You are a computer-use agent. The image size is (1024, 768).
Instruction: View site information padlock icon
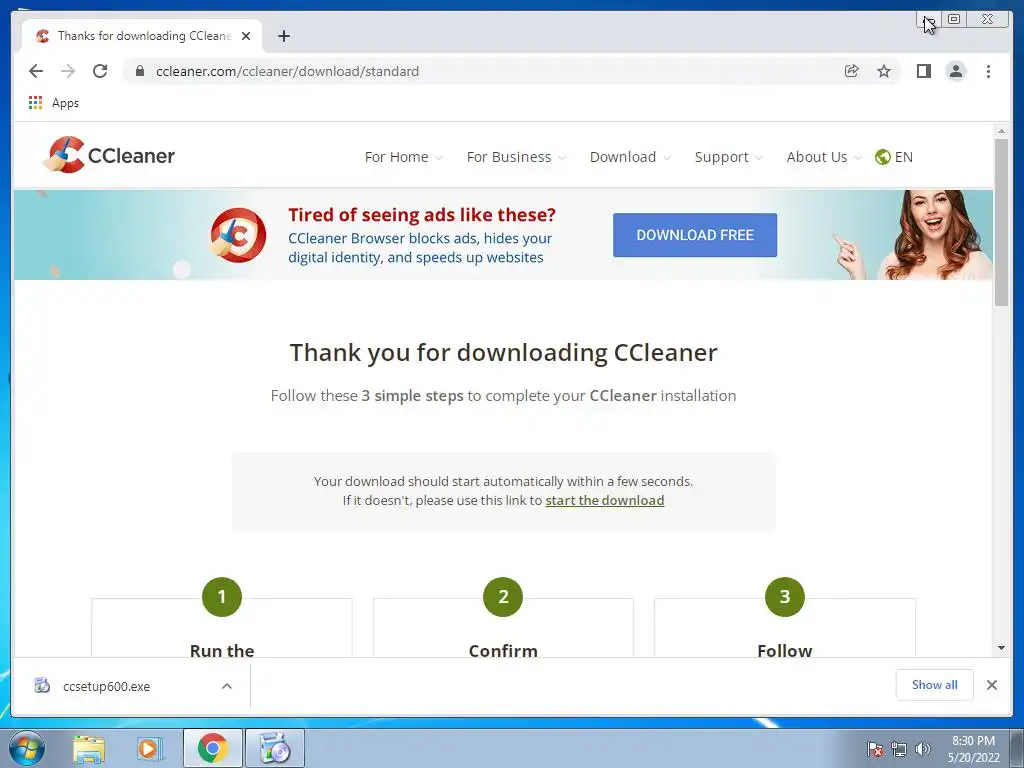tap(140, 71)
